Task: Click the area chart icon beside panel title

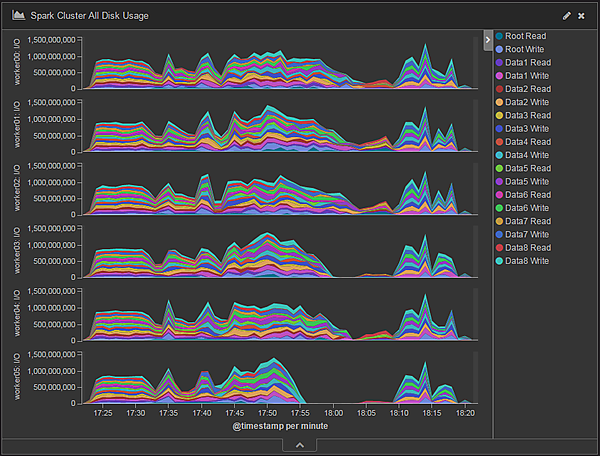Action: coord(19,16)
